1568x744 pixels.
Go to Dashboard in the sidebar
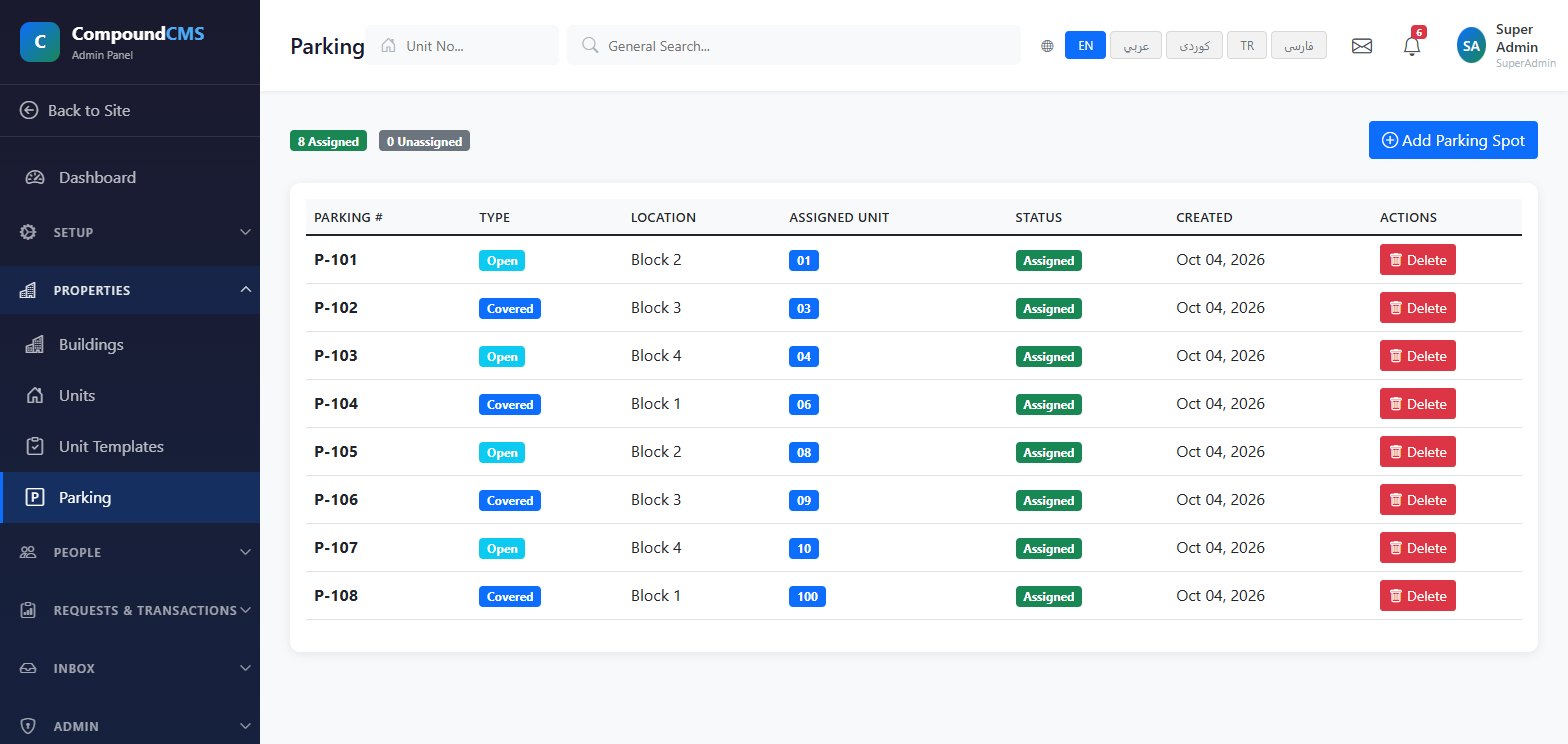[130, 178]
